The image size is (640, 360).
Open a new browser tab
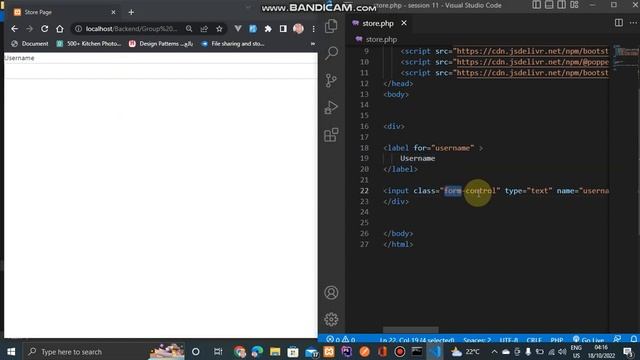(131, 12)
